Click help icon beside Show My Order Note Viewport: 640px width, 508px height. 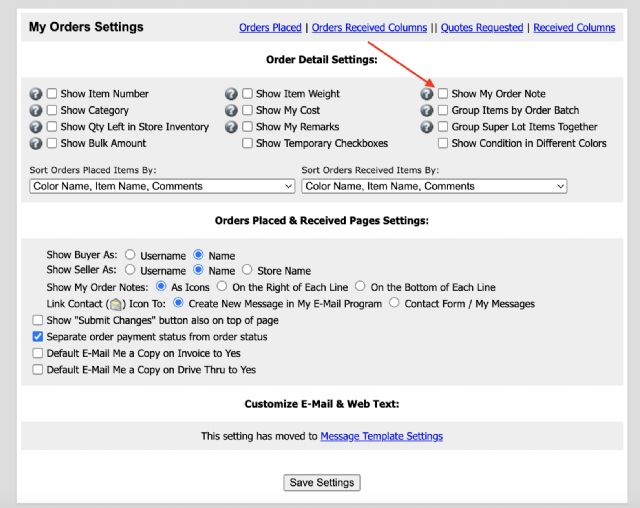[x=428, y=94]
